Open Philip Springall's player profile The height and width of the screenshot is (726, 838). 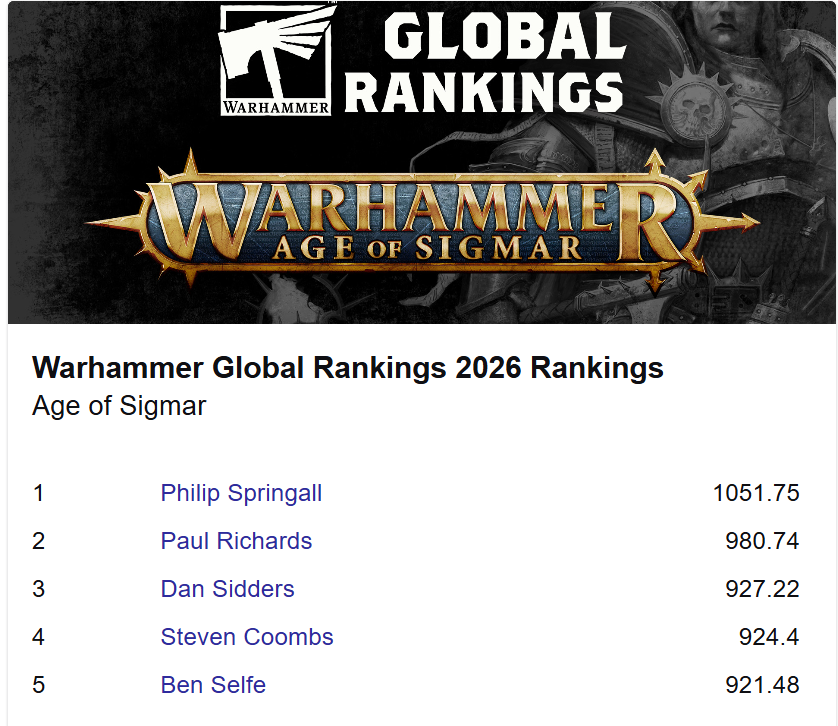click(241, 493)
